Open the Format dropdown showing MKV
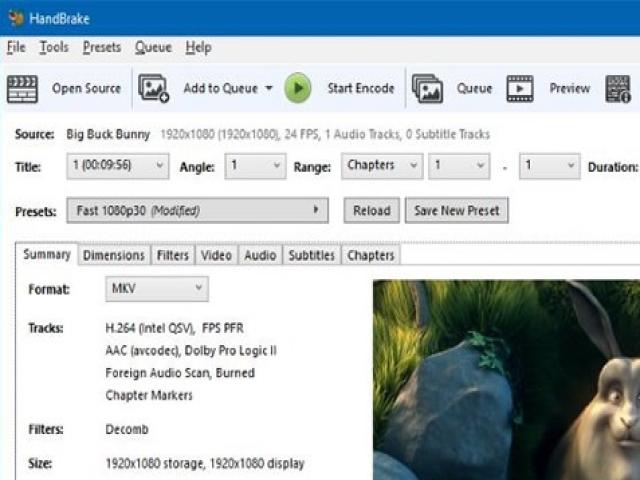This screenshot has height=480, width=640. 157,289
